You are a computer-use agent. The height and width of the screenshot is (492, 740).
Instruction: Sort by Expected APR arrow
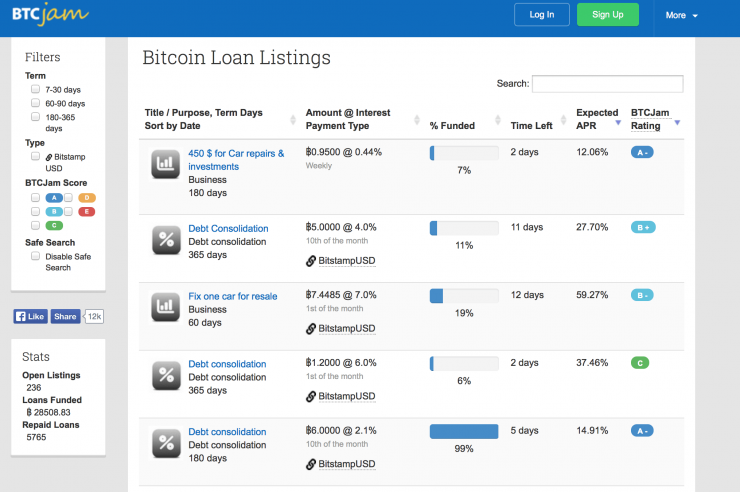tap(618, 123)
